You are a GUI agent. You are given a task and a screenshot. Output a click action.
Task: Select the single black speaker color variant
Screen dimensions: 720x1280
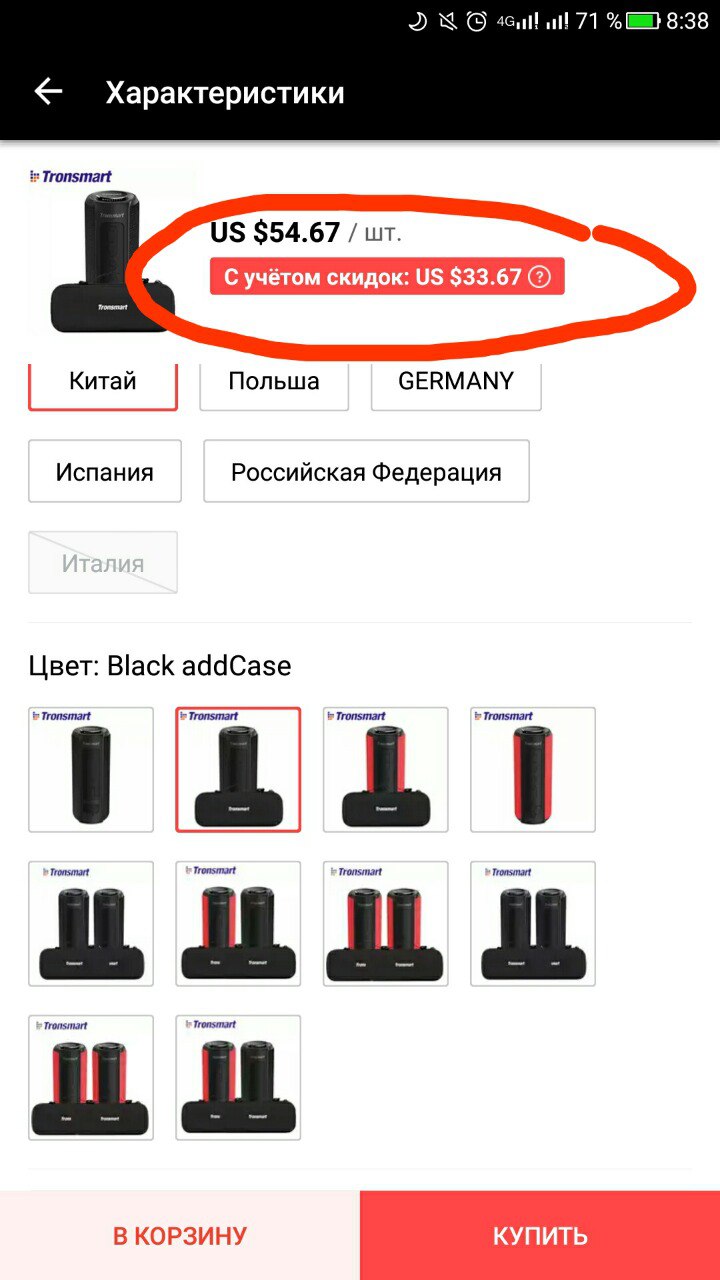click(91, 770)
